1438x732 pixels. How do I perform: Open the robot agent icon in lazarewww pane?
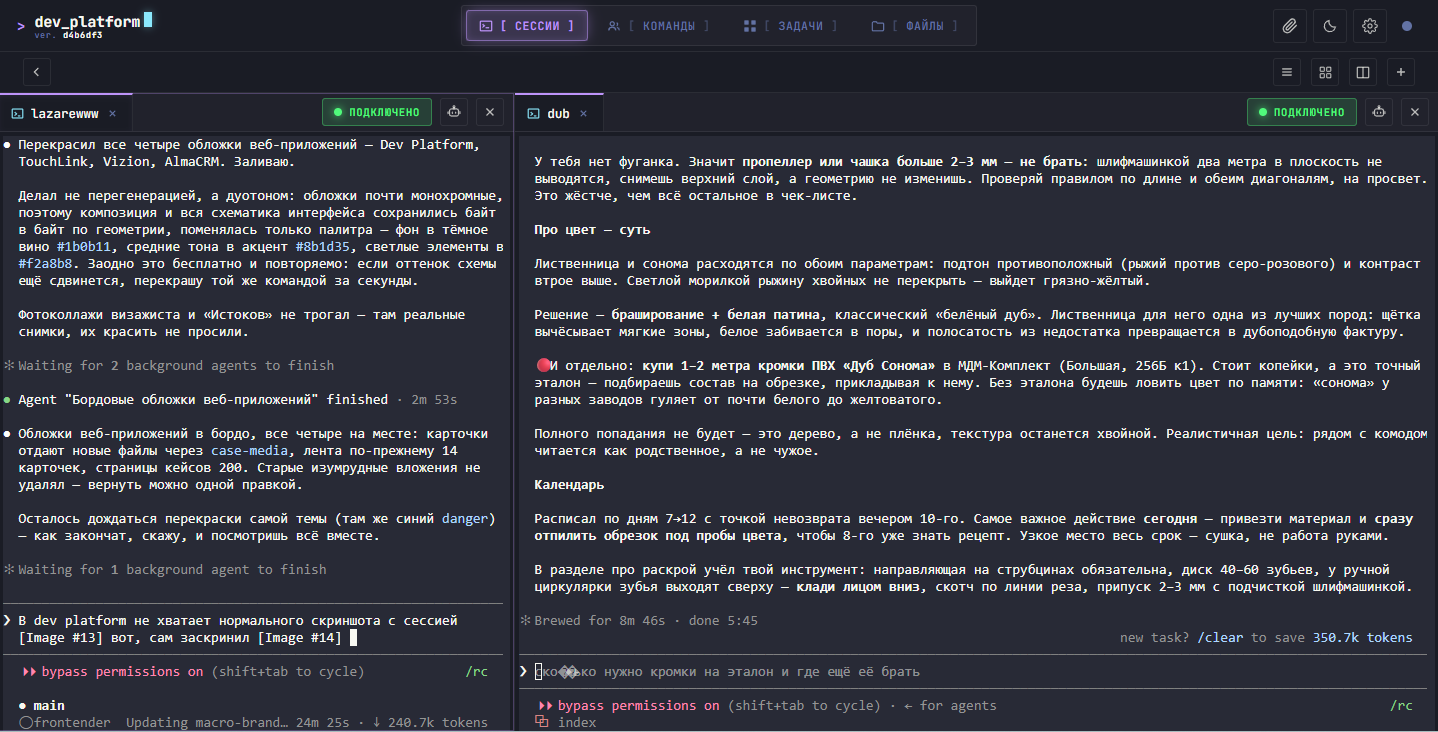[454, 112]
